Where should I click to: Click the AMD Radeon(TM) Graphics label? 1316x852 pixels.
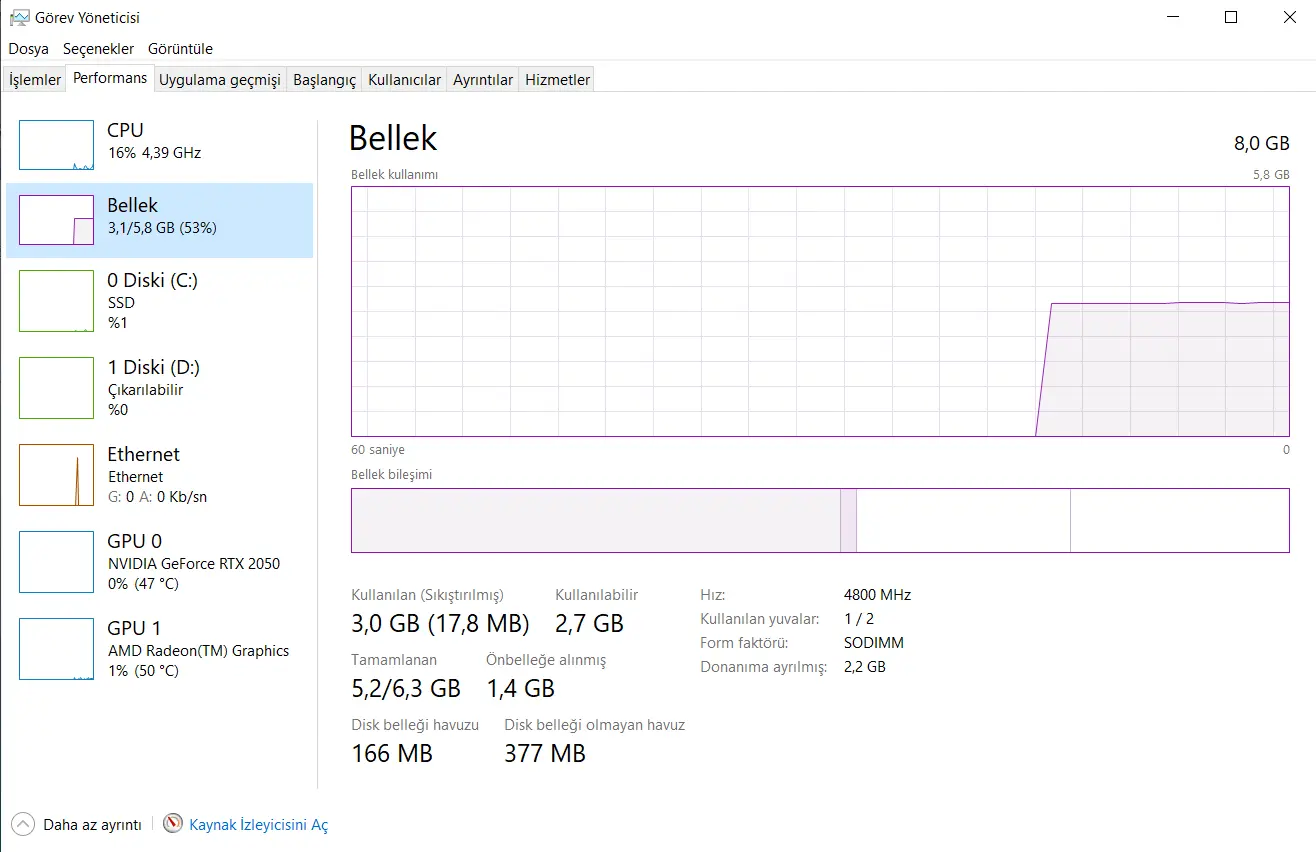(198, 650)
